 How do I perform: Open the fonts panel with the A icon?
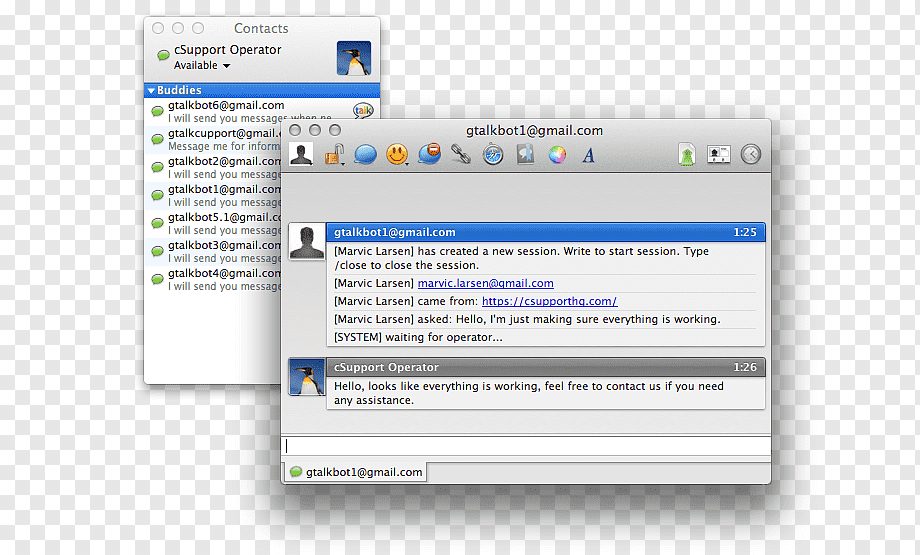coord(588,155)
